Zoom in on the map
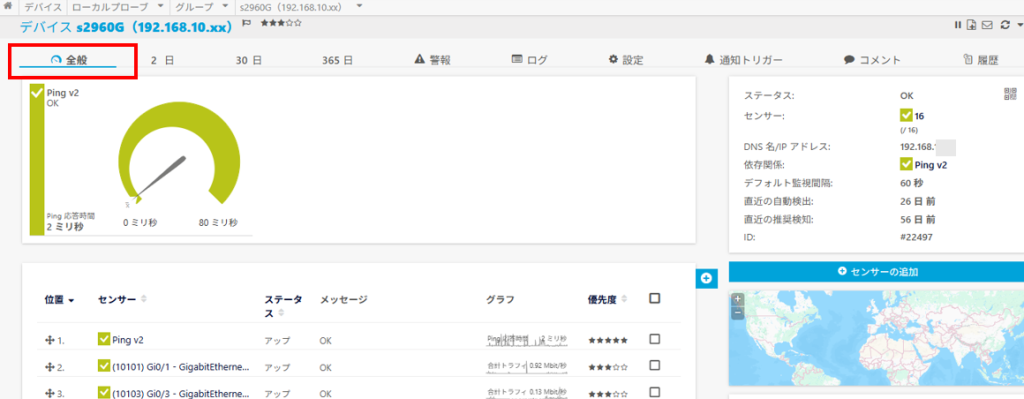Image resolution: width=1024 pixels, height=399 pixels. (x=738, y=299)
